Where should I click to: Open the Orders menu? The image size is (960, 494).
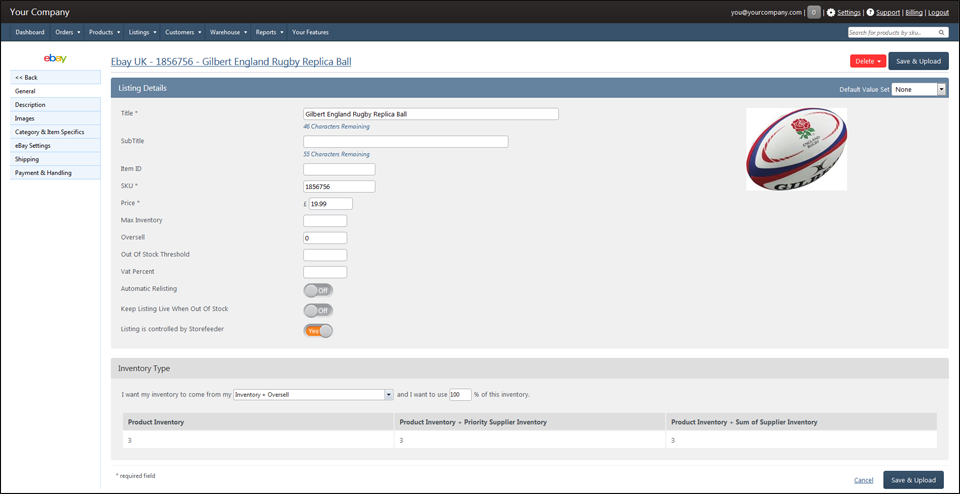click(x=67, y=32)
